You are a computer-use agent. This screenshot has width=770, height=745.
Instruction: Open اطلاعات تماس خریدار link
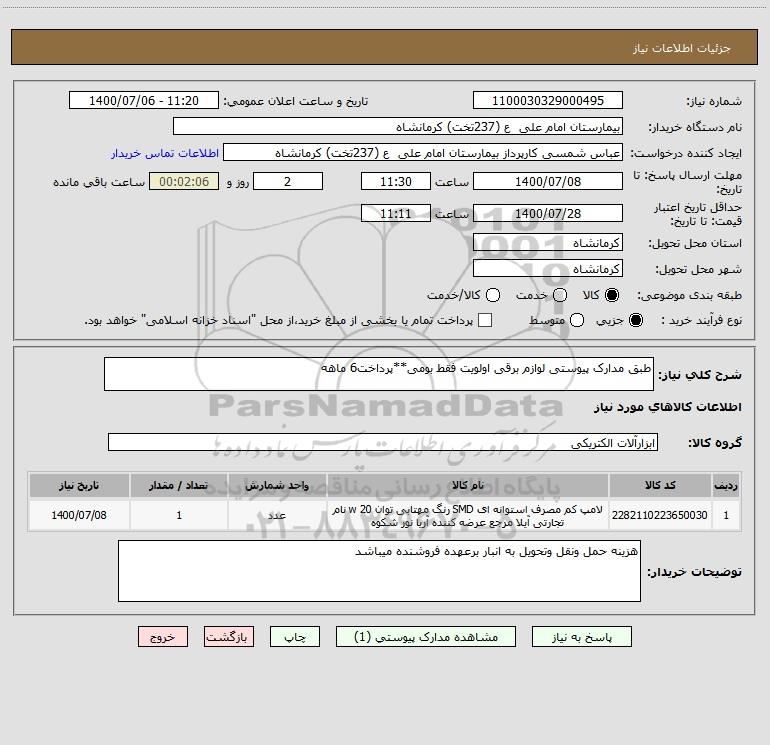[165, 153]
